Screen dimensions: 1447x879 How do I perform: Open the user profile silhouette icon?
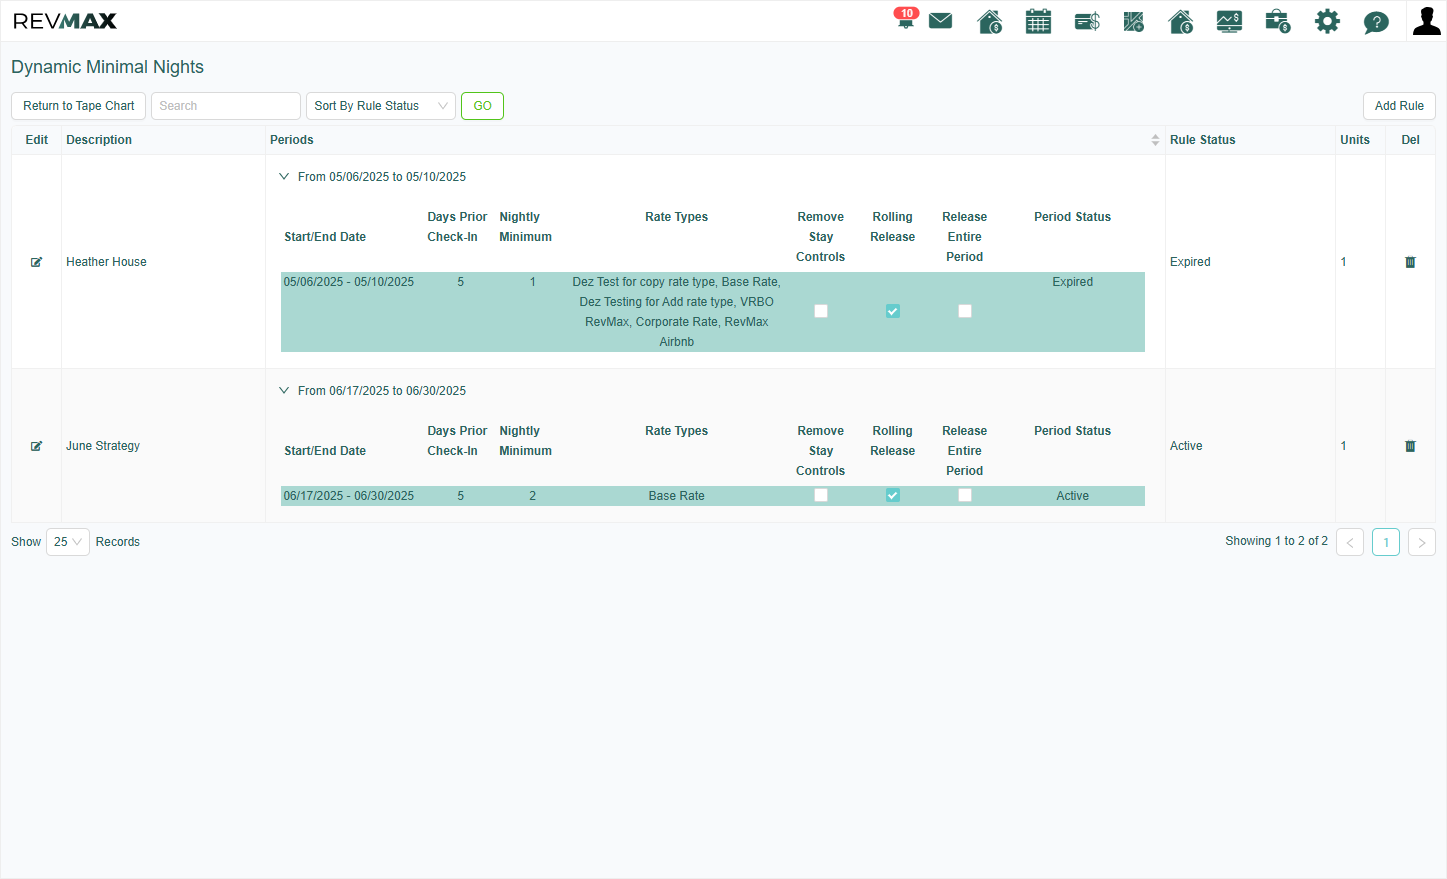pos(1426,21)
